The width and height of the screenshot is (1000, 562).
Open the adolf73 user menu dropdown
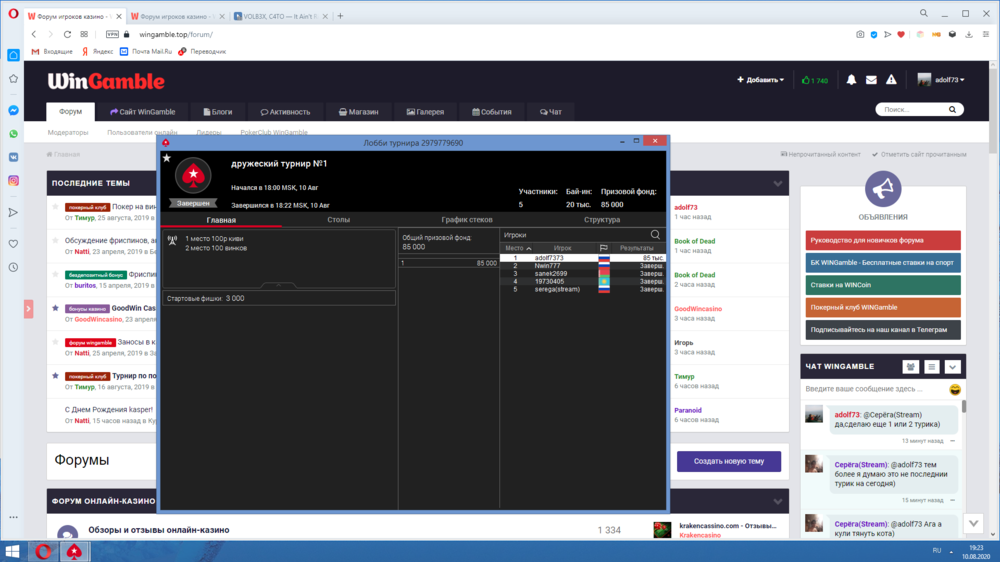click(941, 80)
